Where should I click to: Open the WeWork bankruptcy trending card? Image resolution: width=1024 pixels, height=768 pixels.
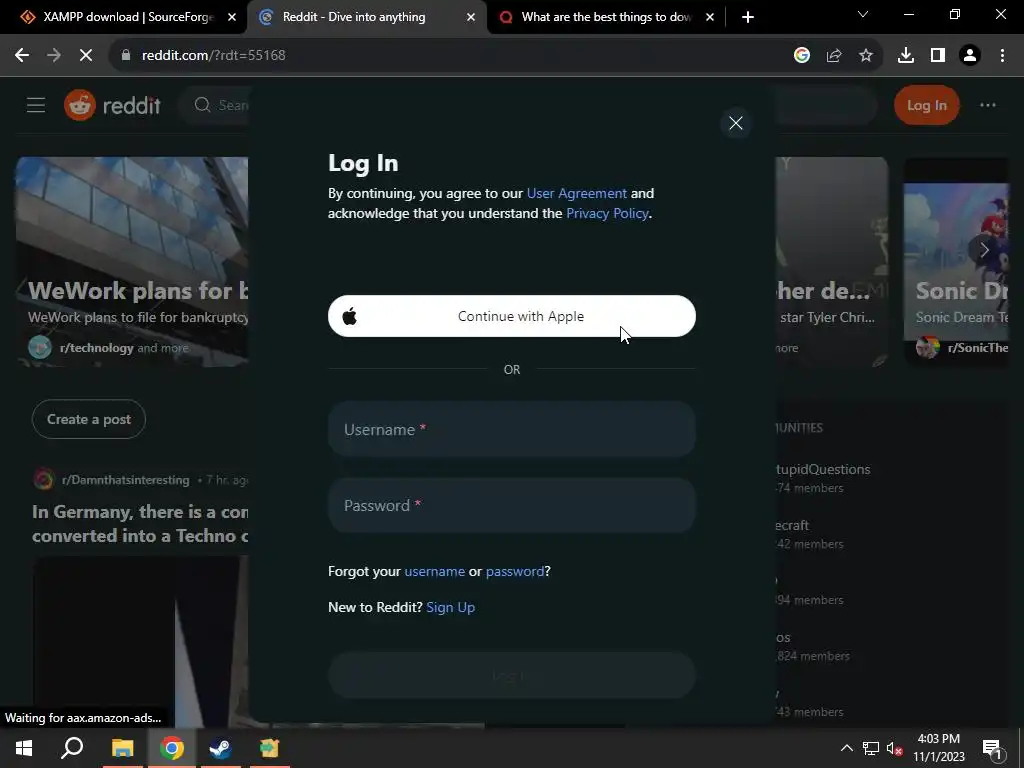coord(132,261)
